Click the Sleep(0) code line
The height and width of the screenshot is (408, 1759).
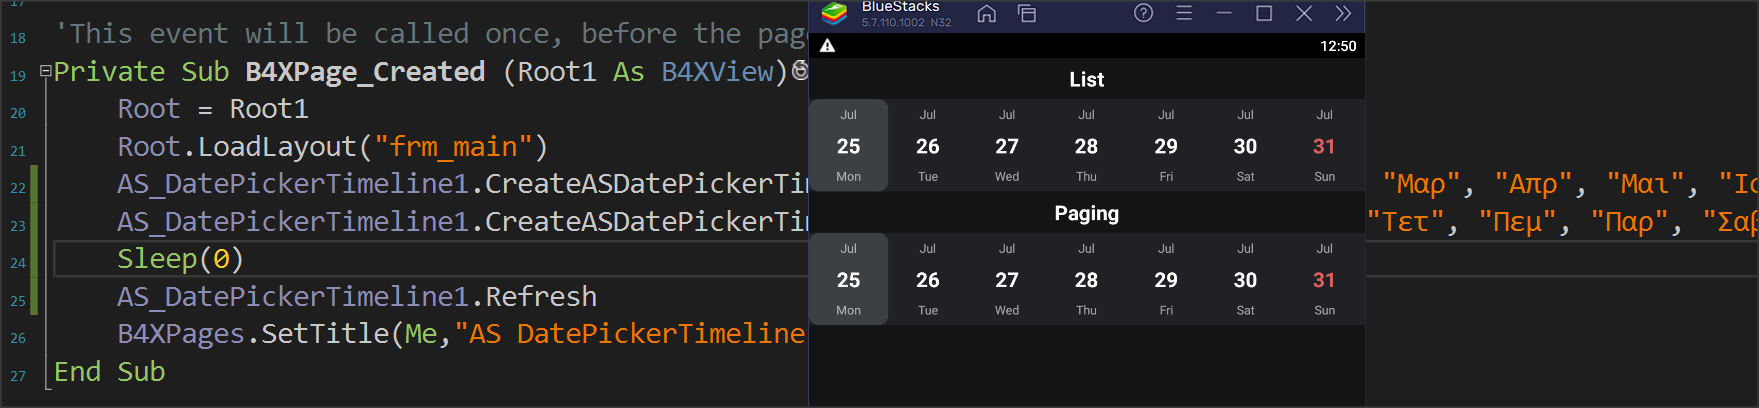[180, 259]
